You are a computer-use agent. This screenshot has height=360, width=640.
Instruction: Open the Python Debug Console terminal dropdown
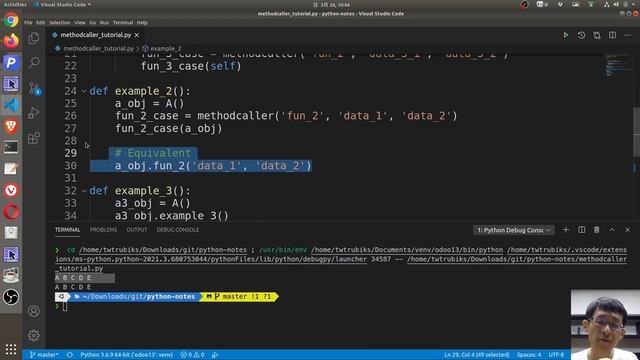513,230
